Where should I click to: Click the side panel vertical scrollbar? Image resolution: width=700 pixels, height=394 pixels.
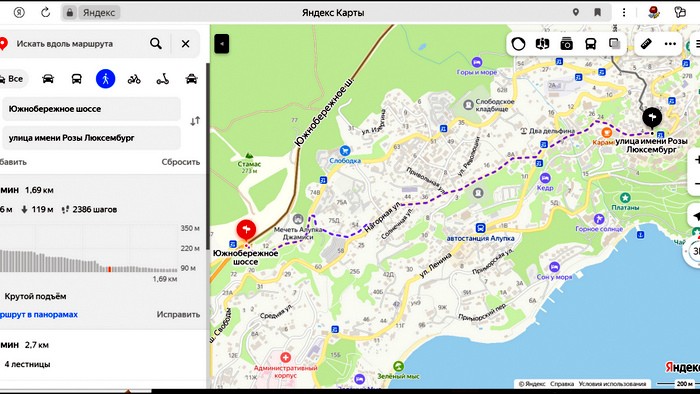tap(208, 156)
